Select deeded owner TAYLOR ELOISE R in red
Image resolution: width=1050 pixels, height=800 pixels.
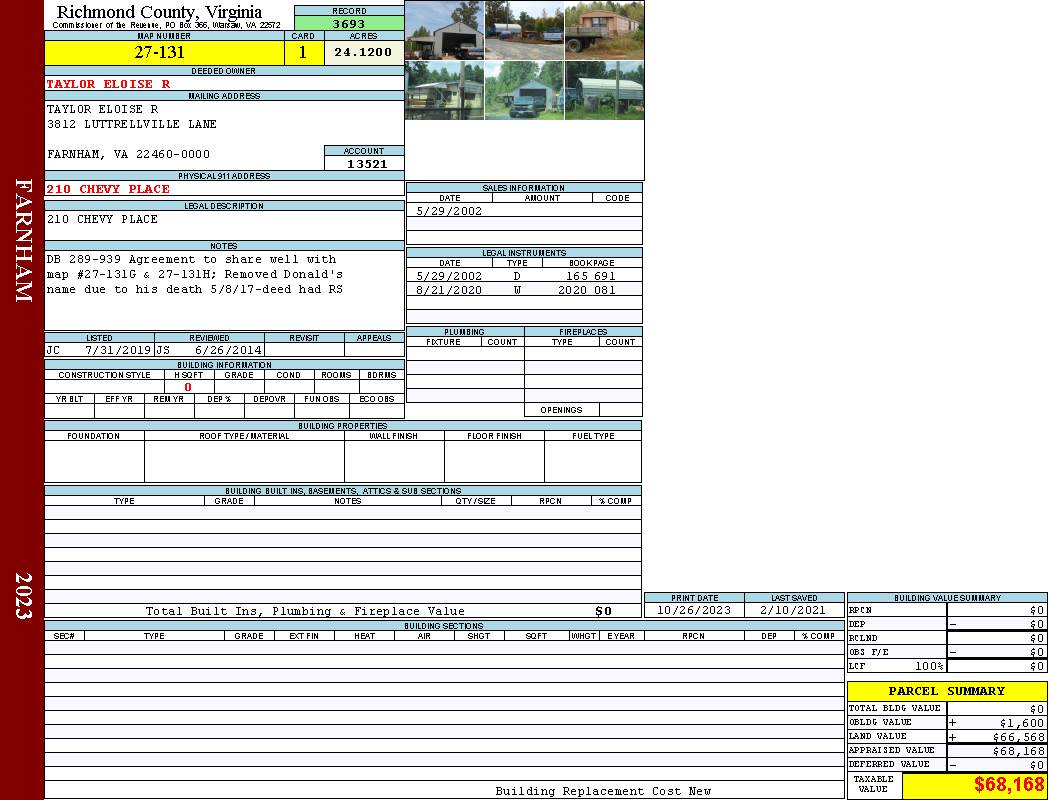pyautogui.click(x=108, y=84)
